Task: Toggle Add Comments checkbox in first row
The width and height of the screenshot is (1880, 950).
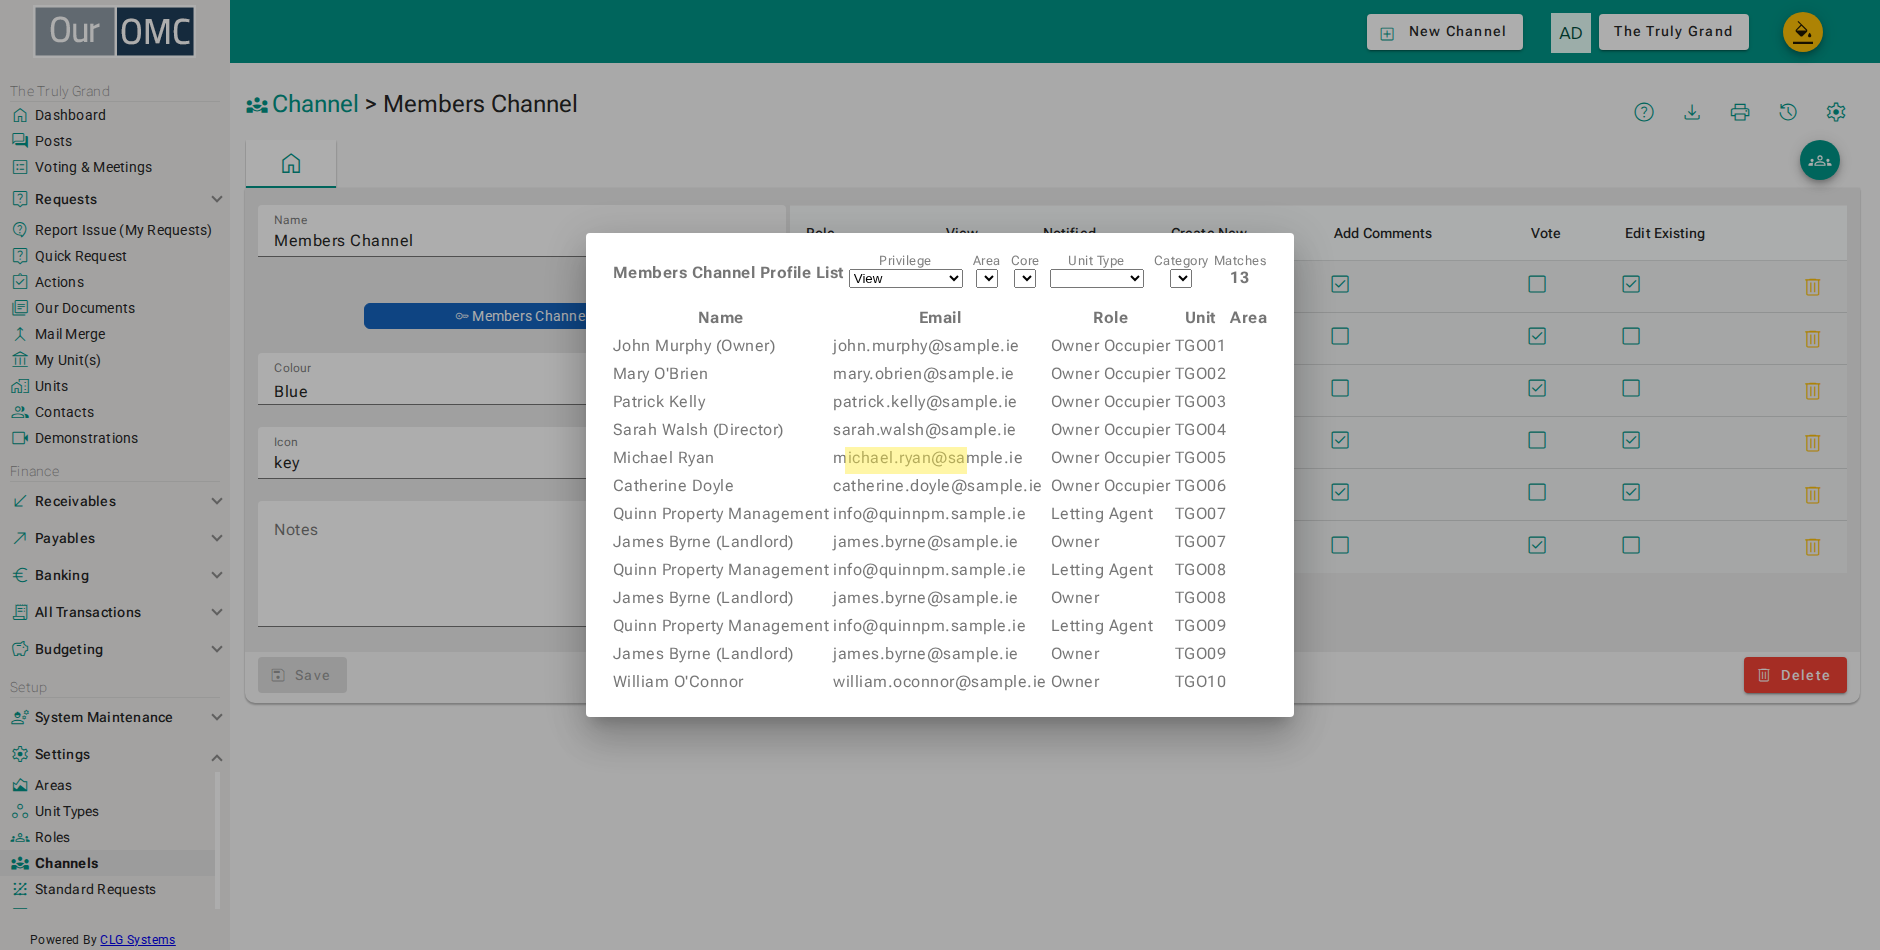Action: 1340,284
